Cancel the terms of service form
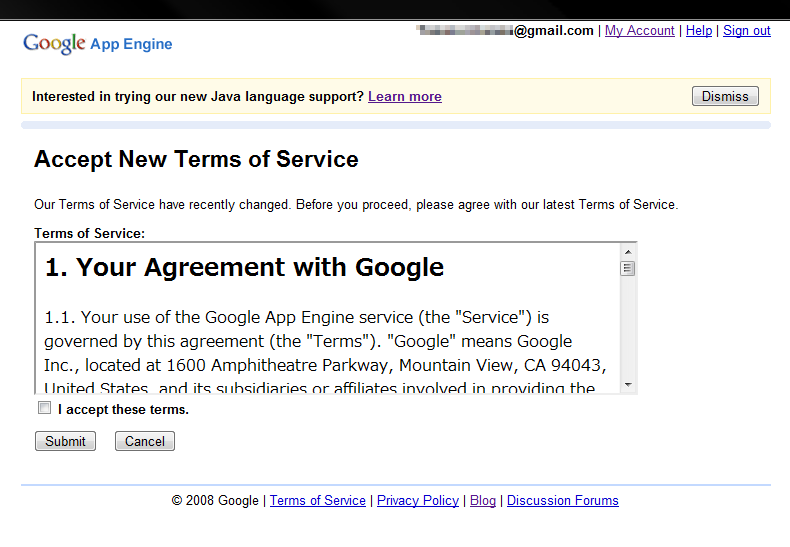The image size is (790, 547). click(x=145, y=441)
